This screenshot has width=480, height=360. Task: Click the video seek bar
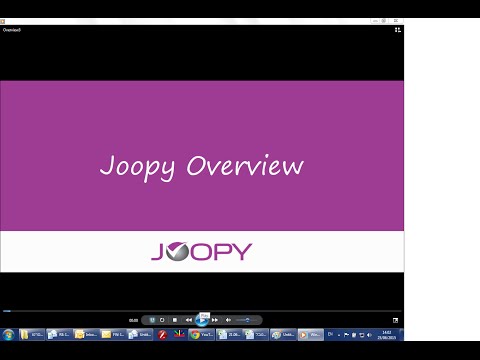(x=202, y=311)
